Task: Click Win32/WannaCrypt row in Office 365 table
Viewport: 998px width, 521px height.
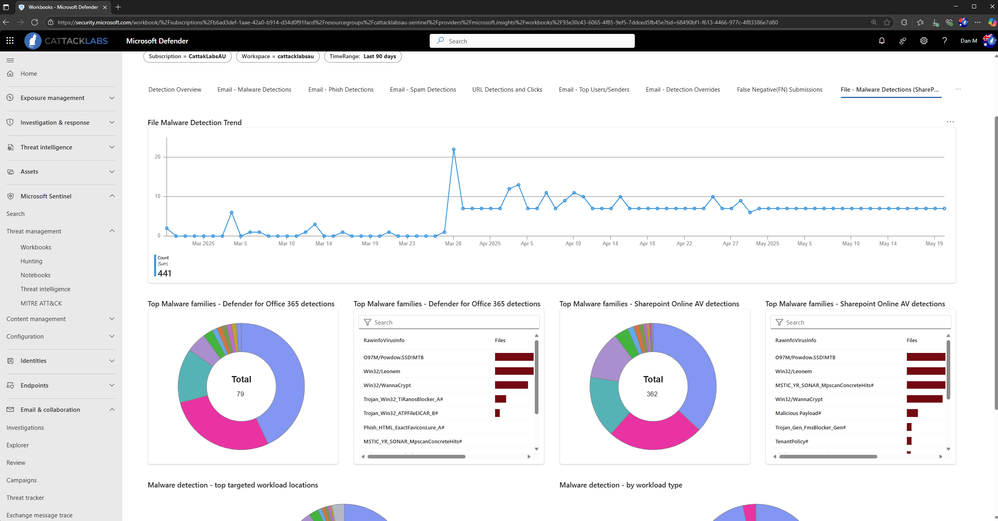Action: click(449, 385)
